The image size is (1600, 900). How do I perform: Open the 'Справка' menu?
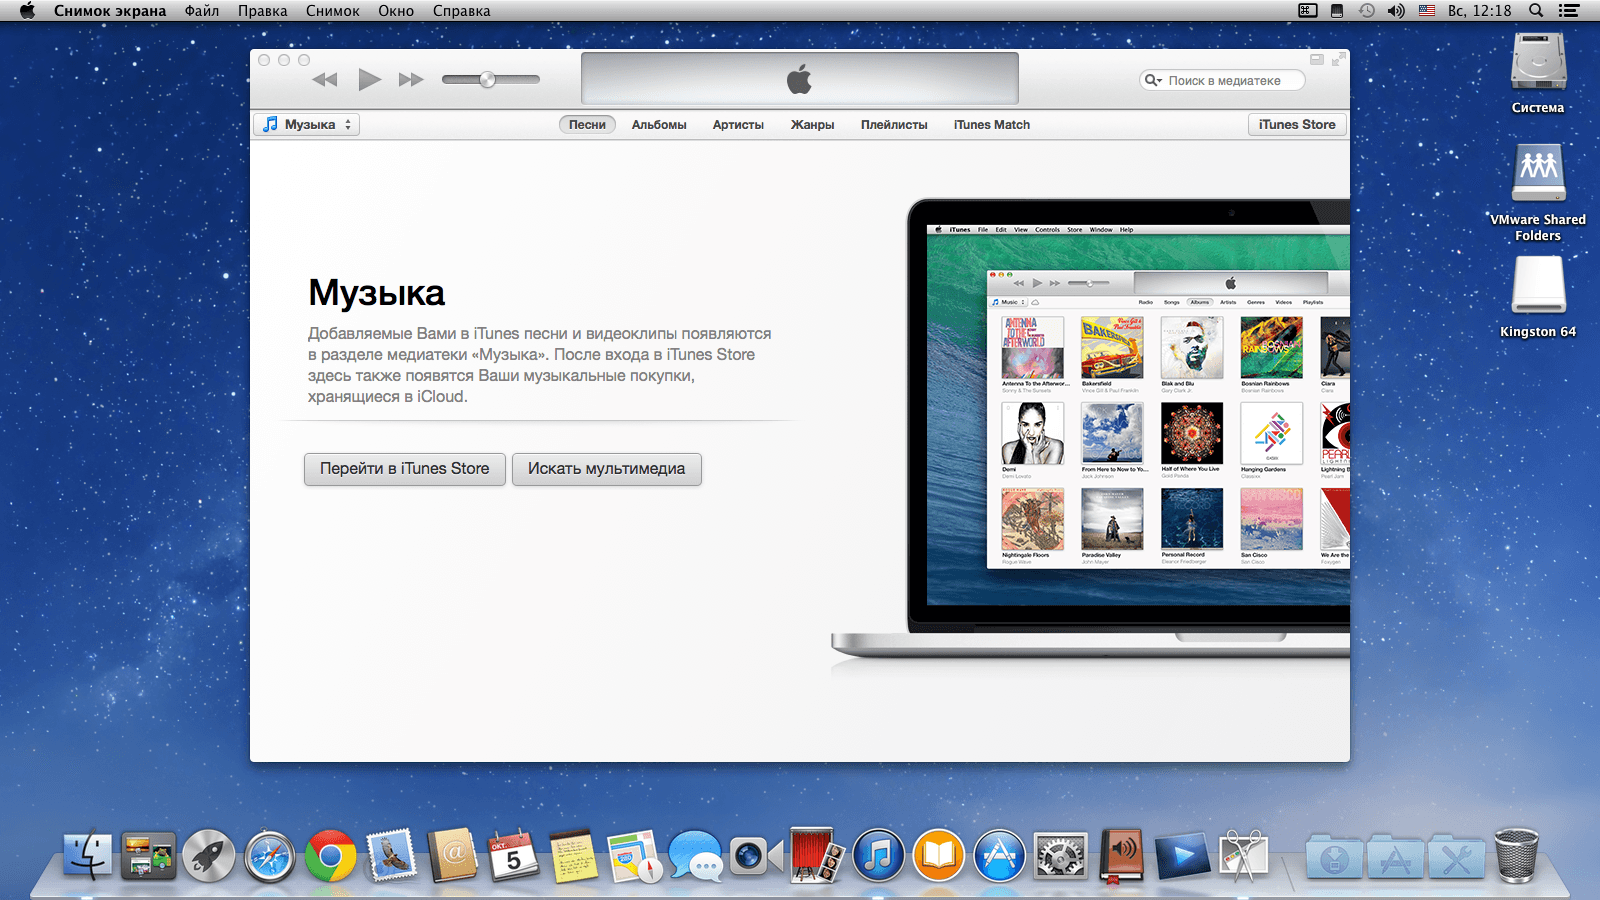point(462,11)
